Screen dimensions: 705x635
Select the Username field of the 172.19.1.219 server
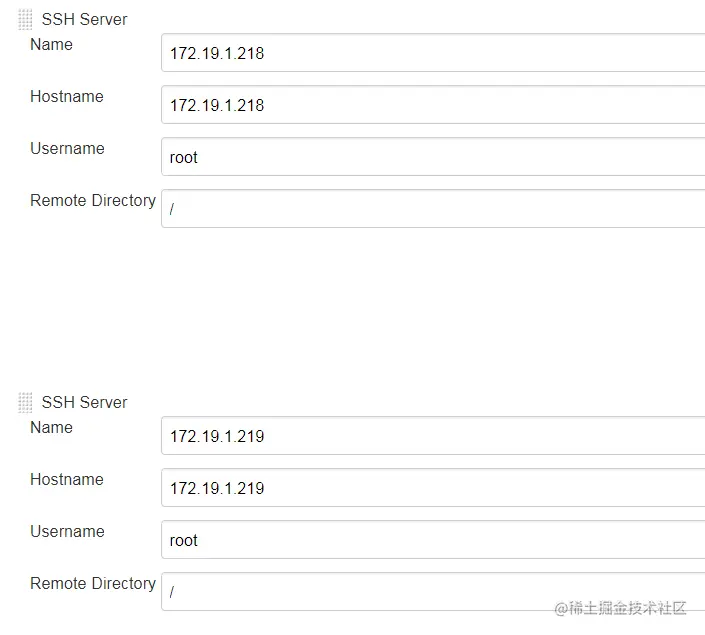tap(432, 540)
